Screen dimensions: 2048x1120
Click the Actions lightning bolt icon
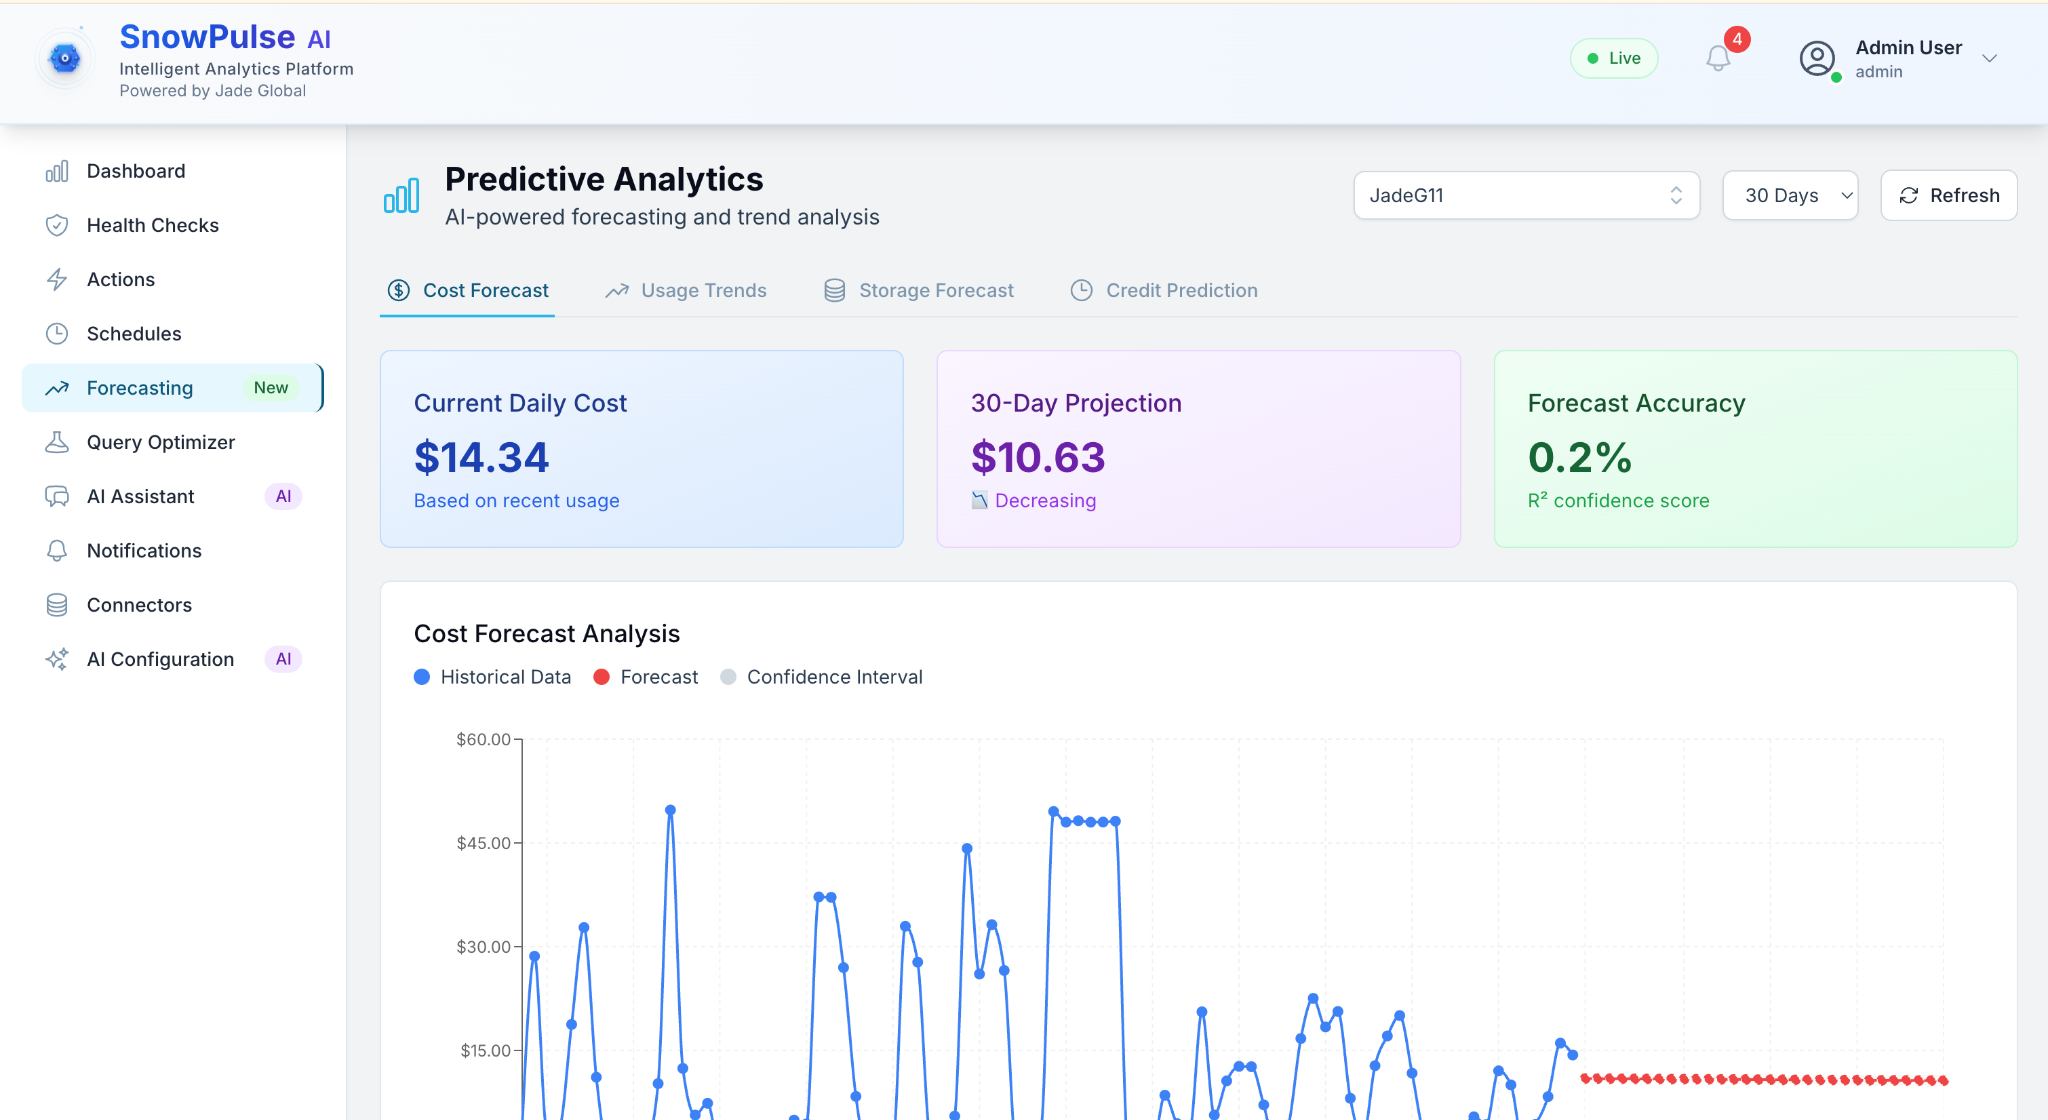point(57,280)
